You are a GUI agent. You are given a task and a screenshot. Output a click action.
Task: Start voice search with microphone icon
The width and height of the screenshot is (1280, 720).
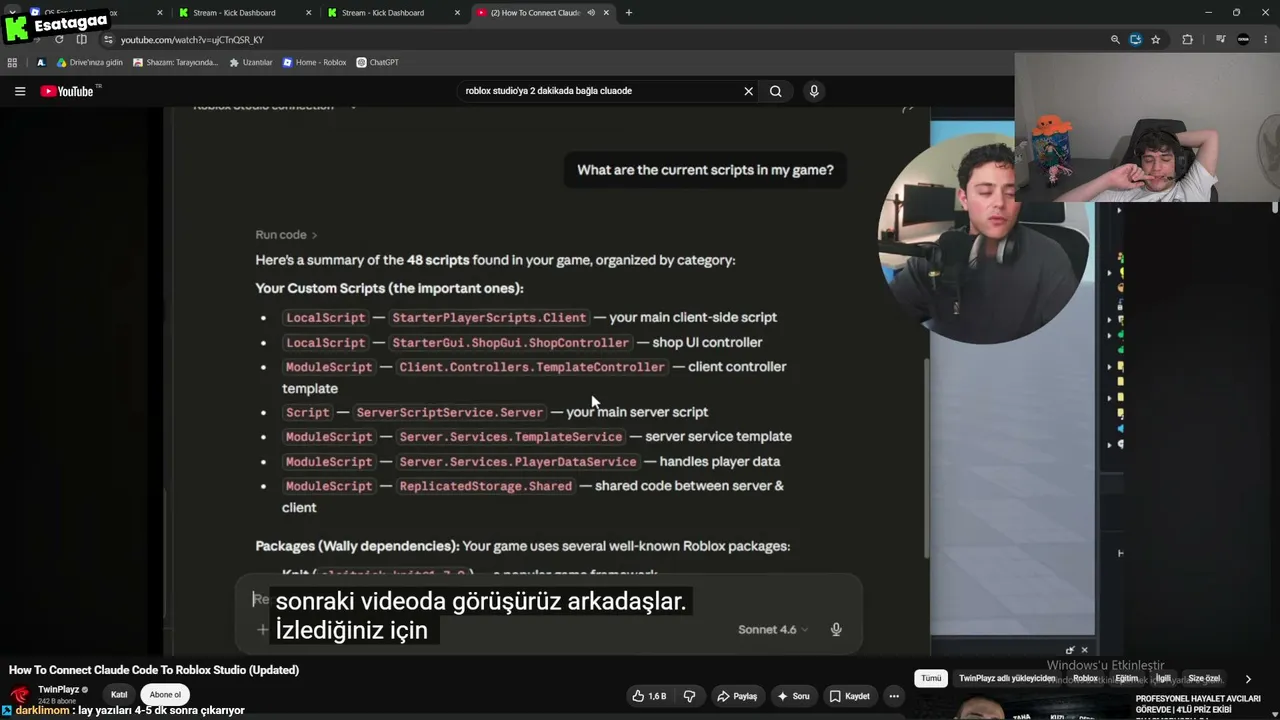(x=814, y=91)
